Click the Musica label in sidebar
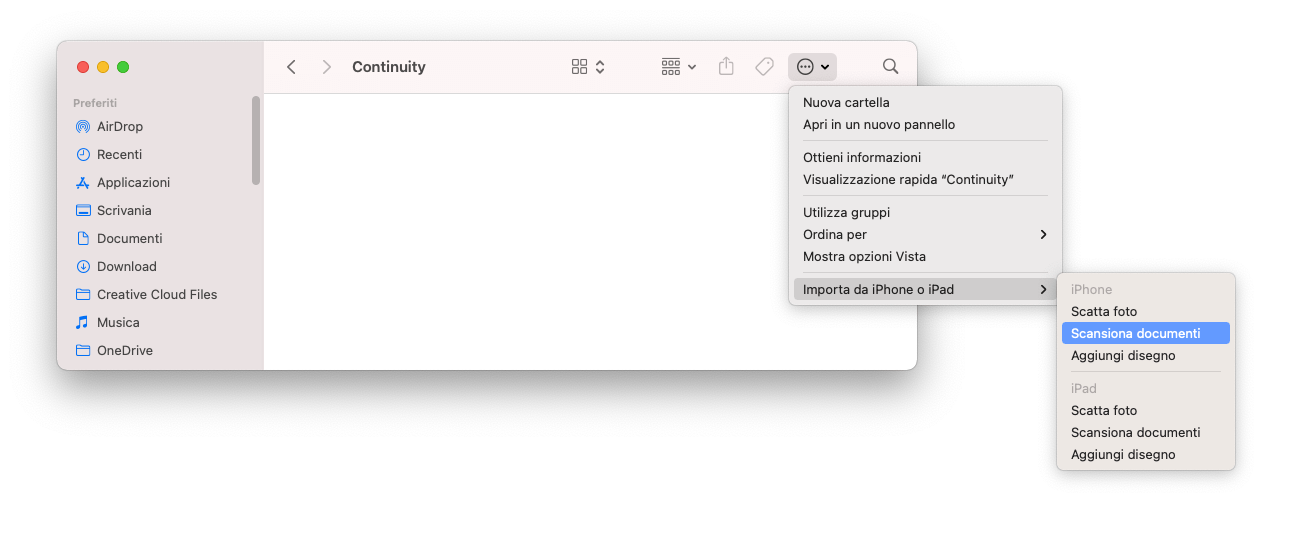1300x545 pixels. tap(118, 323)
